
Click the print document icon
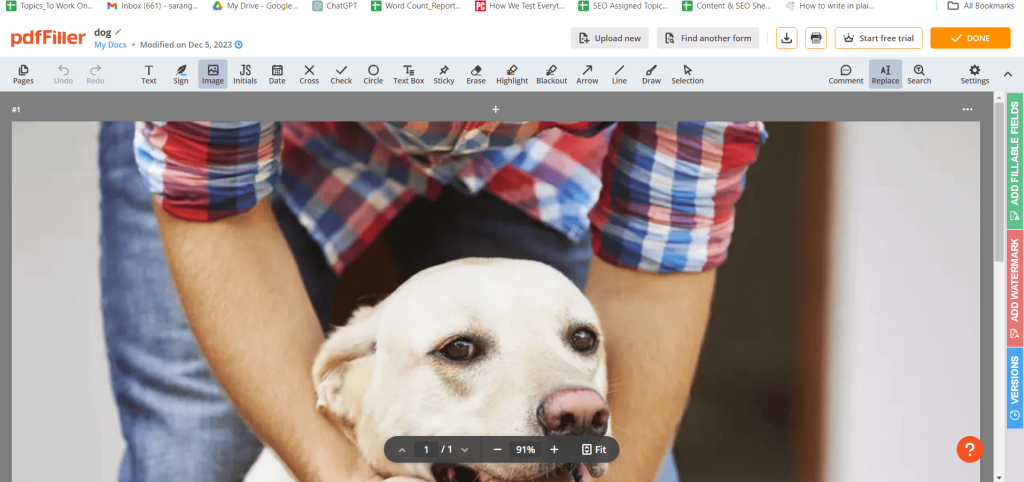[816, 38]
